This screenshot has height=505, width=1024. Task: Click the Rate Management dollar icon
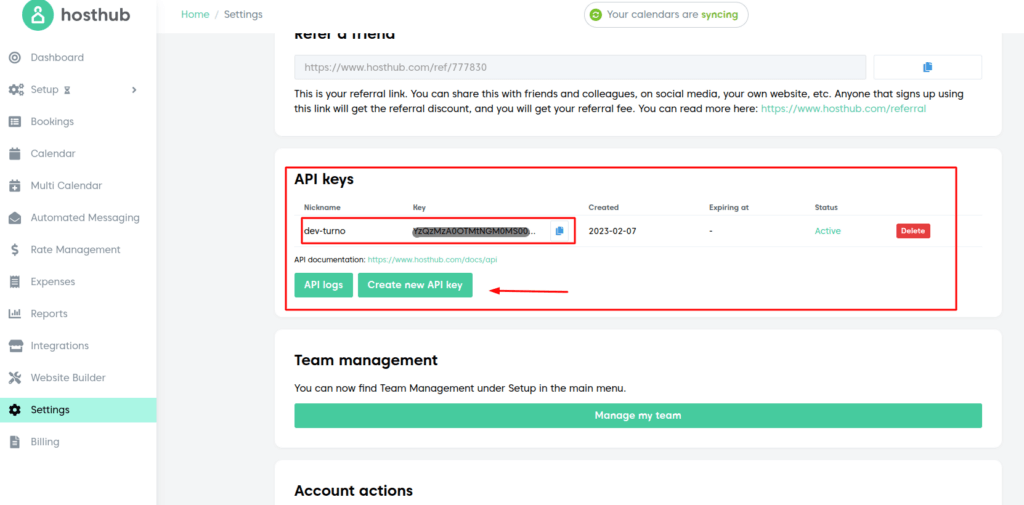(14, 250)
